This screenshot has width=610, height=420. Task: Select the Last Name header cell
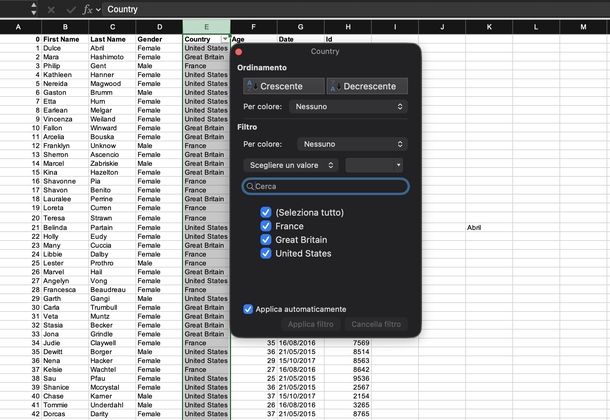pyautogui.click(x=112, y=39)
